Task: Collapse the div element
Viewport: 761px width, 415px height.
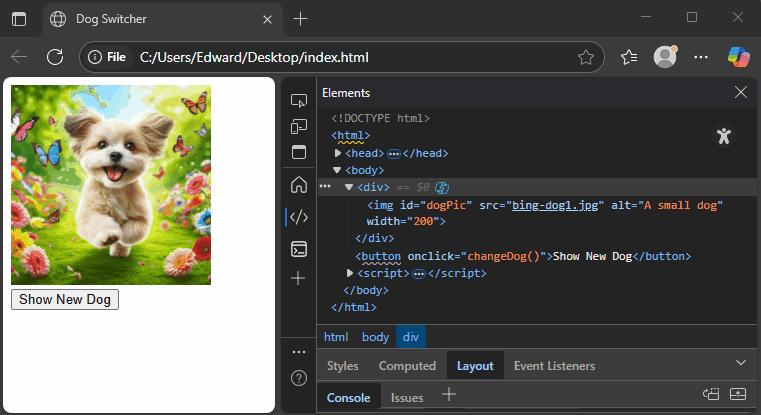Action: coord(348,187)
